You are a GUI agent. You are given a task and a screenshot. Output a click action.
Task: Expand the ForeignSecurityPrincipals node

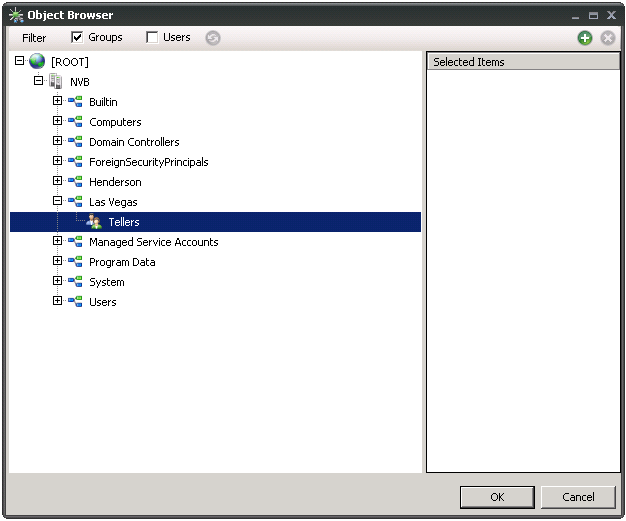coord(57,160)
